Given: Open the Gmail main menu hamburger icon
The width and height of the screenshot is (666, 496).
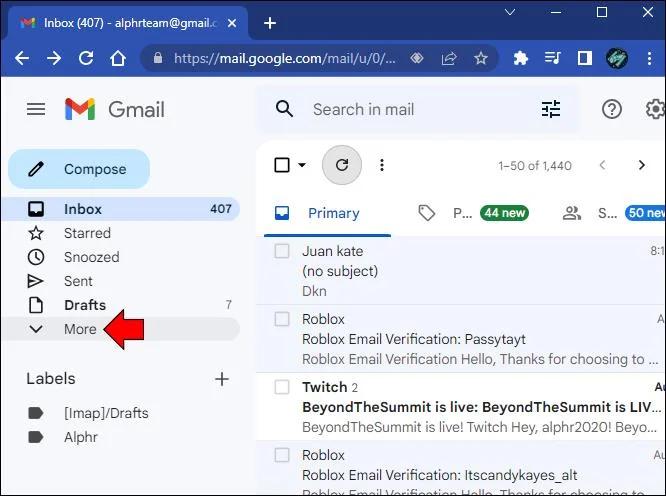Looking at the screenshot, I should pyautogui.click(x=36, y=109).
